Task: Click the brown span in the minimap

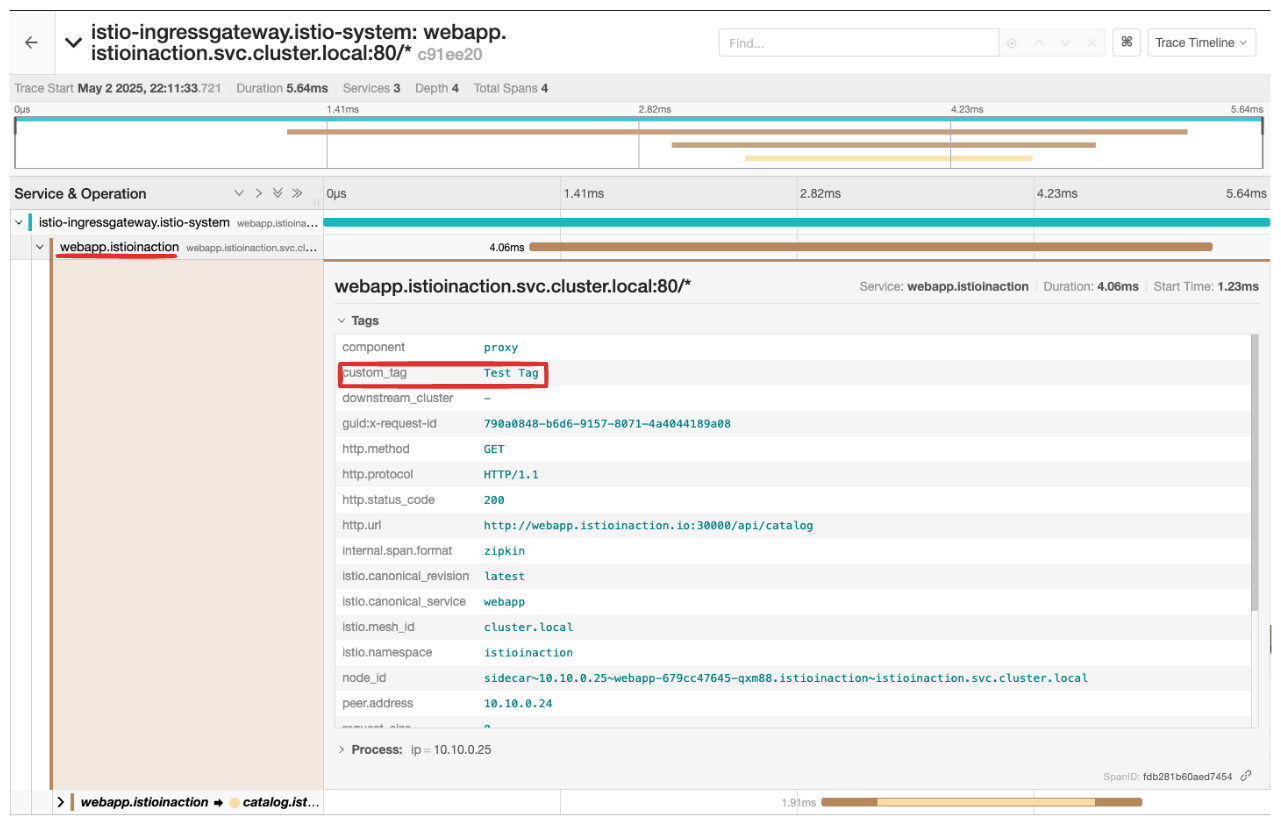Action: pyautogui.click(x=737, y=131)
